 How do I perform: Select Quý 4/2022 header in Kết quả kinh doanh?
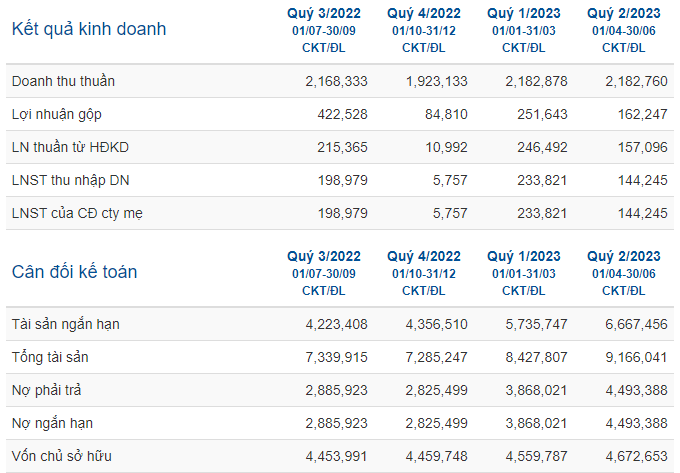(x=424, y=13)
